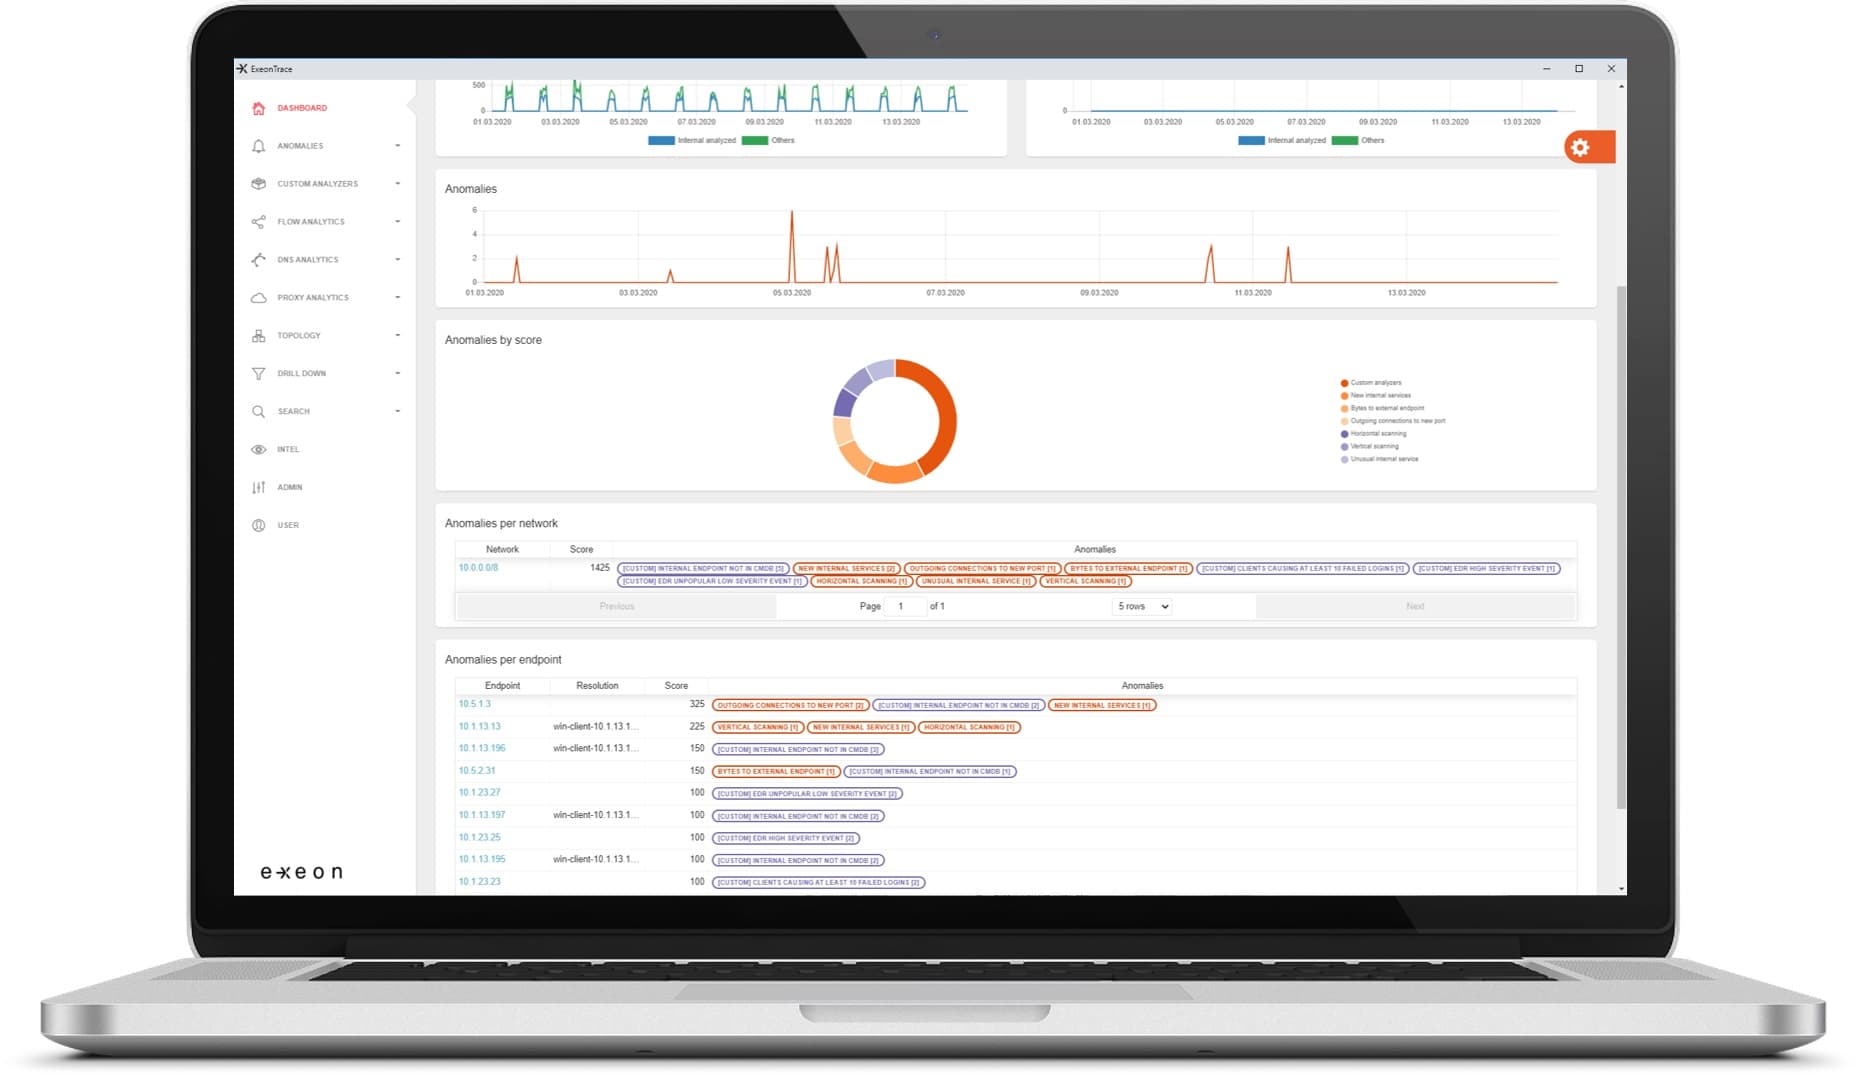Viewport: 1860px width, 1075px height.
Task: Click the Next page button
Action: (x=1414, y=606)
